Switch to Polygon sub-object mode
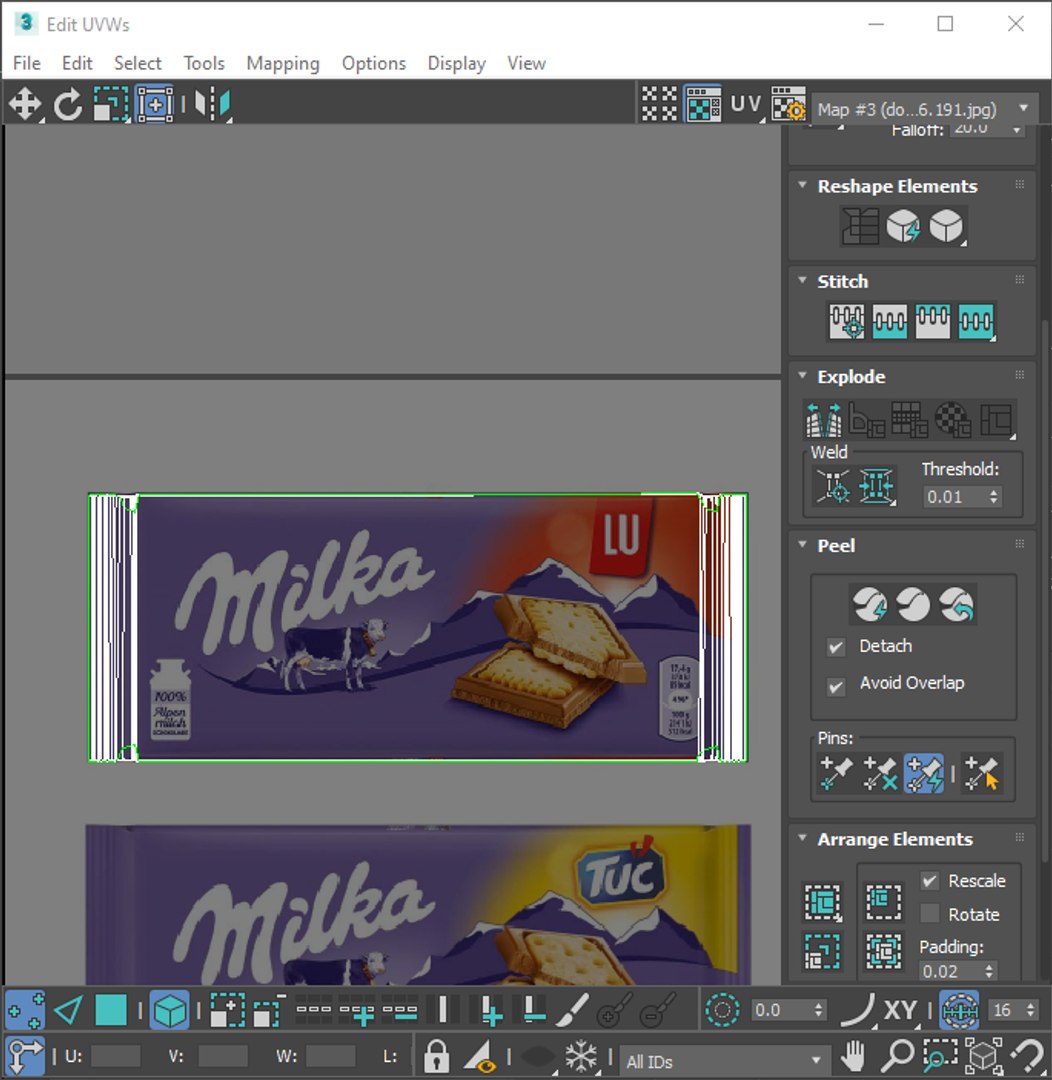This screenshot has width=1052, height=1080. tap(111, 1011)
